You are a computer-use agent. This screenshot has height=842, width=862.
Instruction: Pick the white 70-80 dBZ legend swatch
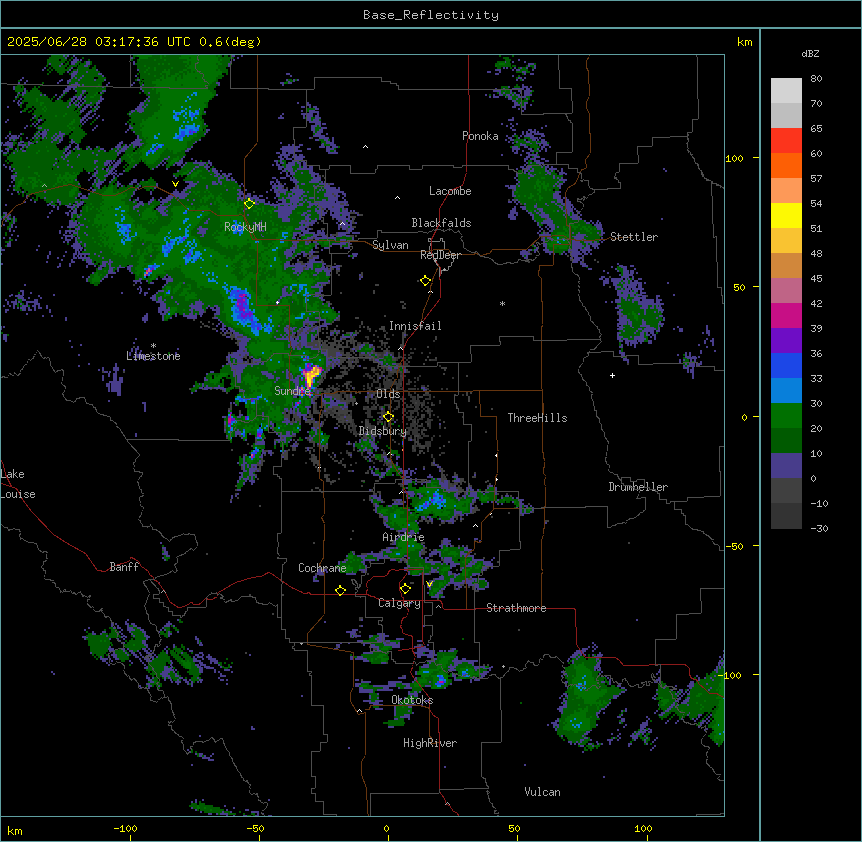click(x=786, y=91)
